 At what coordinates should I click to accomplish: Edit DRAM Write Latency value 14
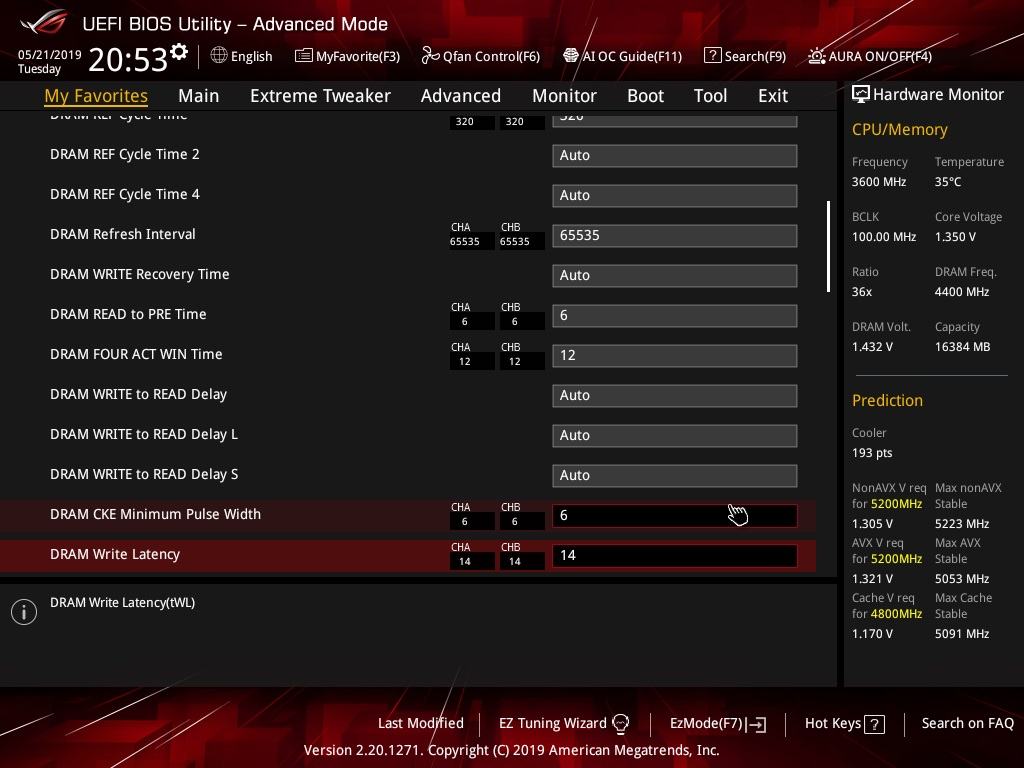pyautogui.click(x=675, y=555)
